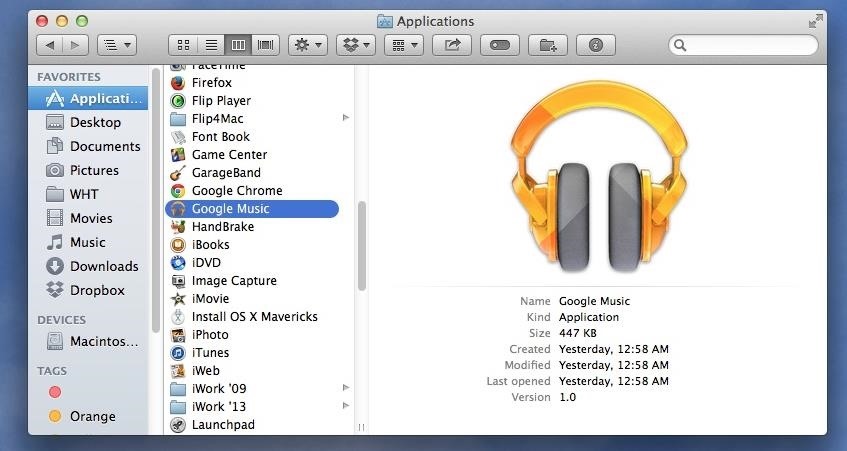
Task: Click the Get Info toolbar button
Action: (596, 45)
